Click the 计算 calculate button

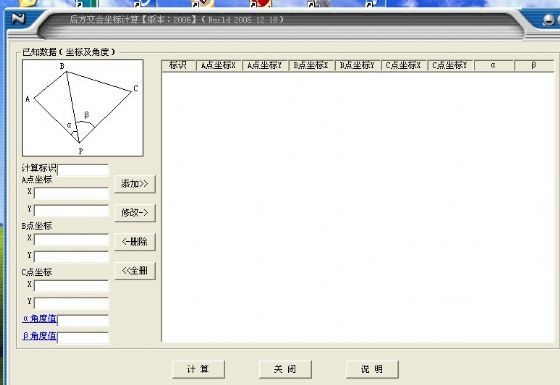(x=198, y=369)
